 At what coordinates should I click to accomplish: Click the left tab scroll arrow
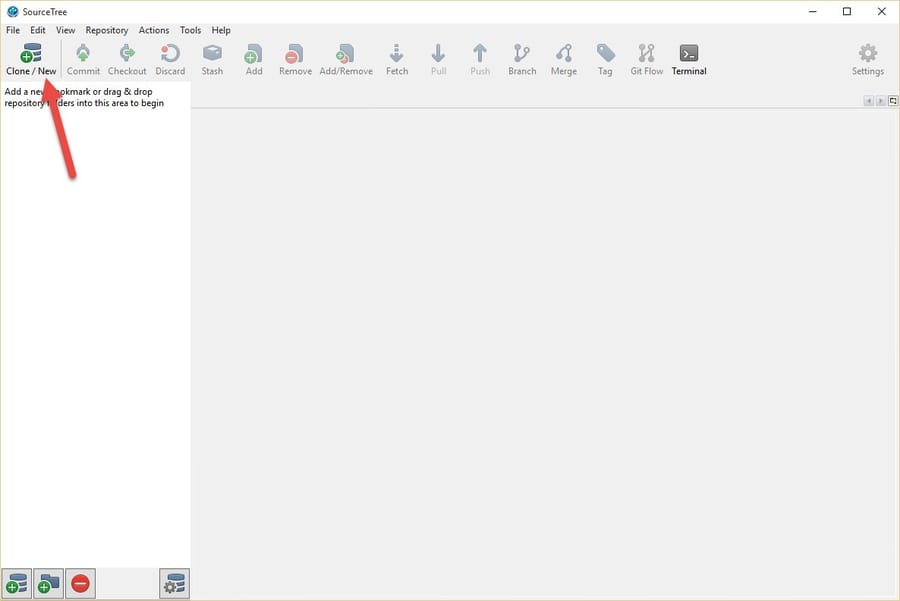coord(868,101)
